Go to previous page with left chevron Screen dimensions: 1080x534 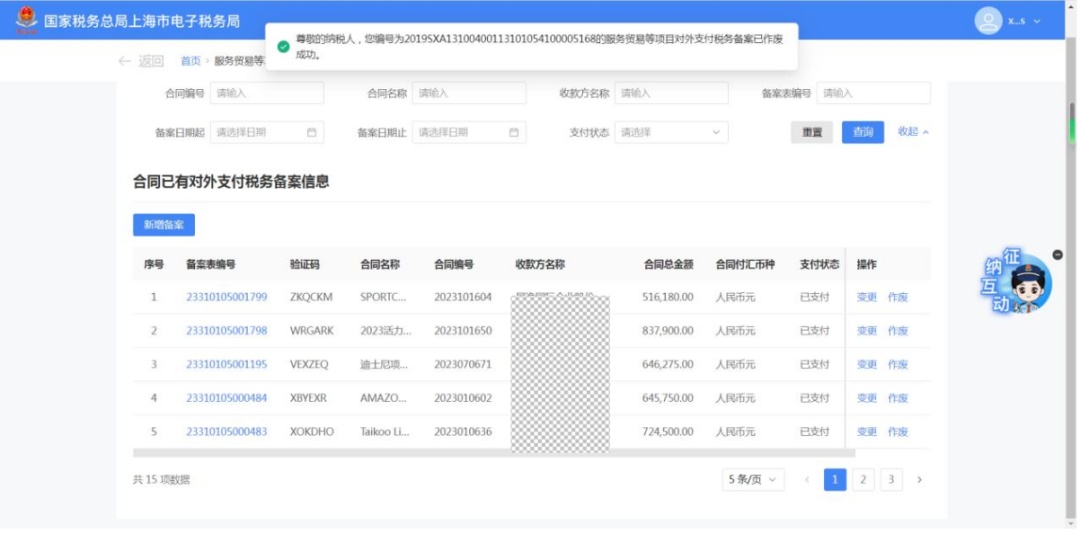807,480
